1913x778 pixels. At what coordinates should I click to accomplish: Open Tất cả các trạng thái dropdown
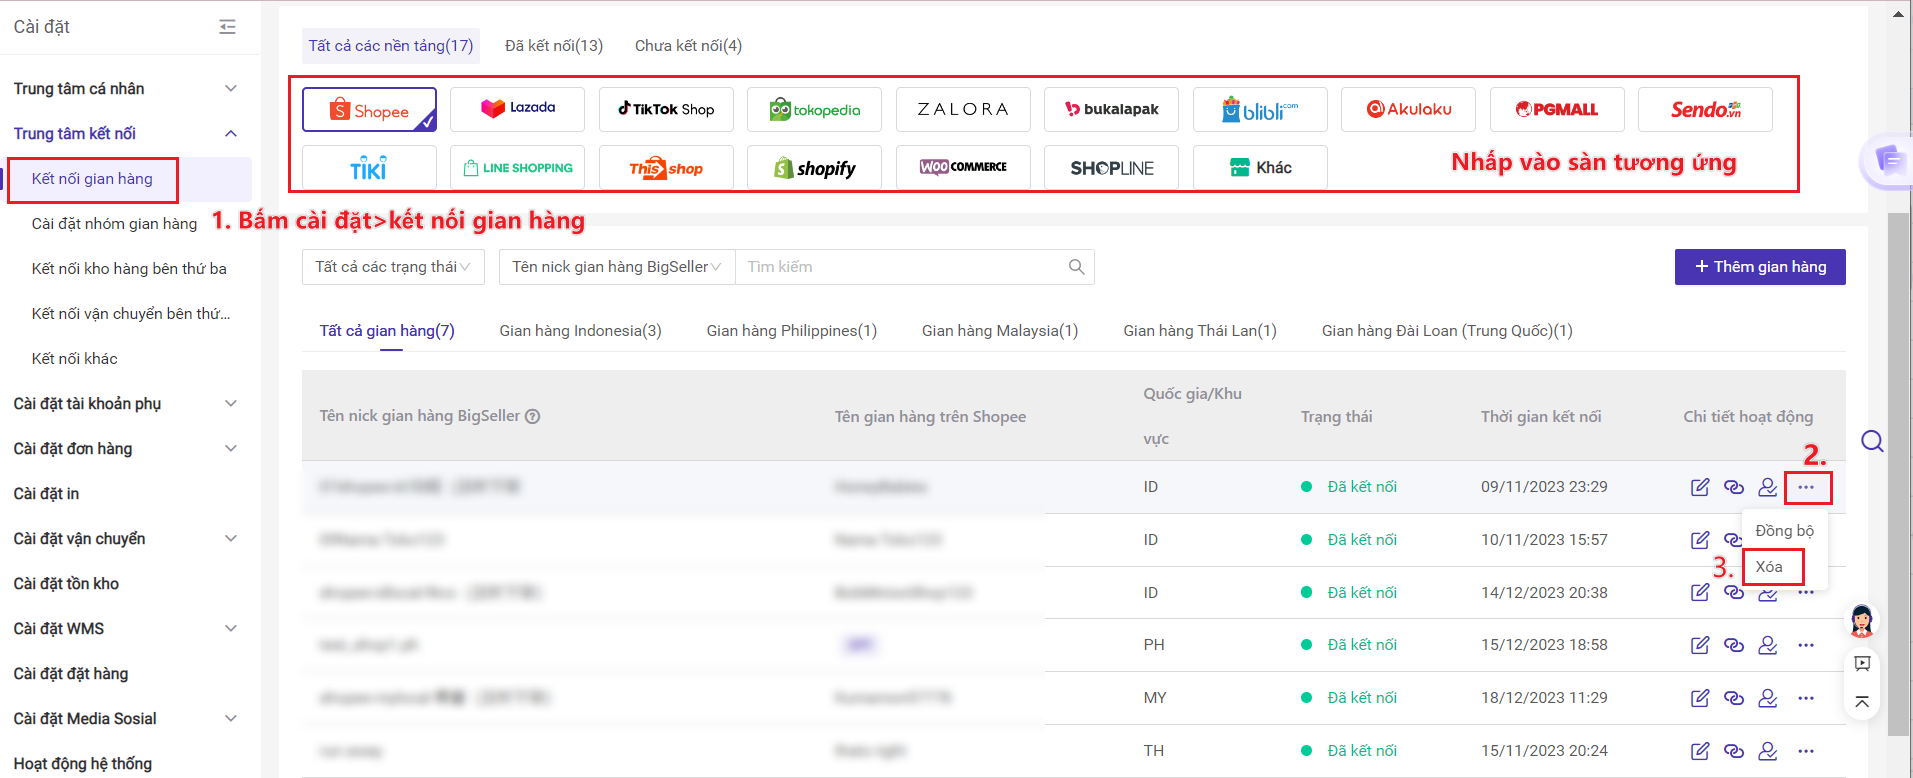pos(393,267)
